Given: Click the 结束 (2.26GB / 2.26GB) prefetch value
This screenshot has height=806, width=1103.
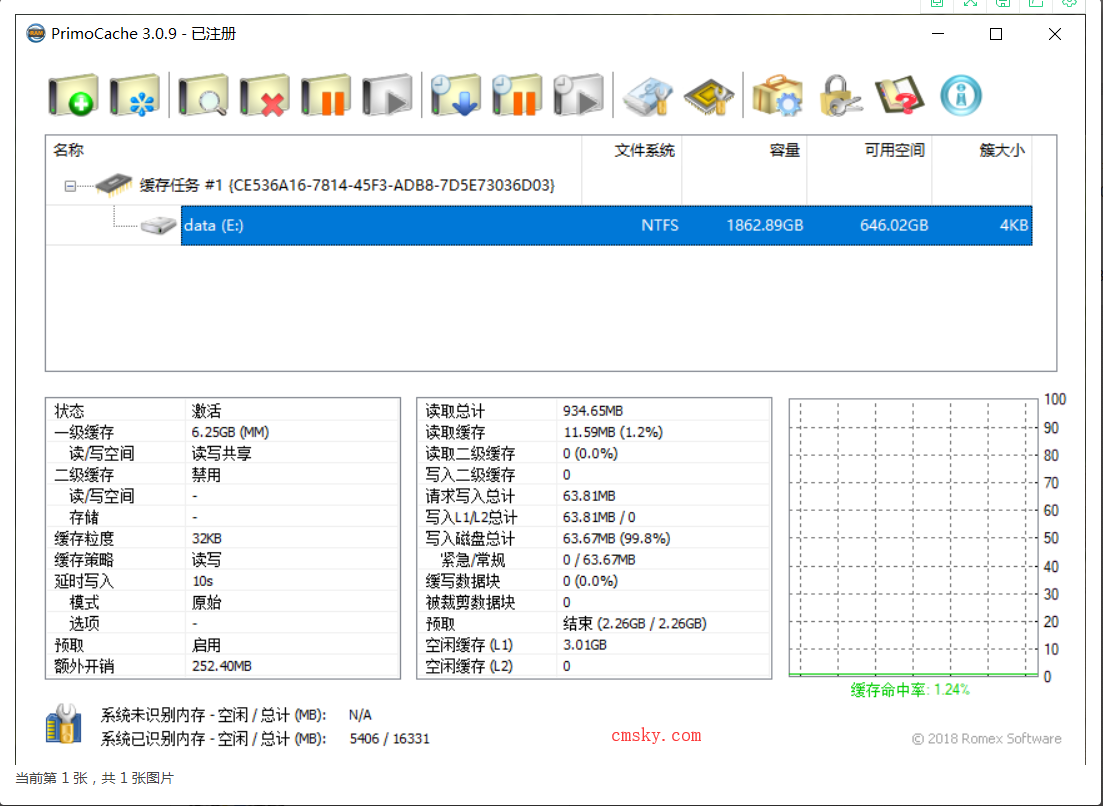Looking at the screenshot, I should tap(635, 624).
